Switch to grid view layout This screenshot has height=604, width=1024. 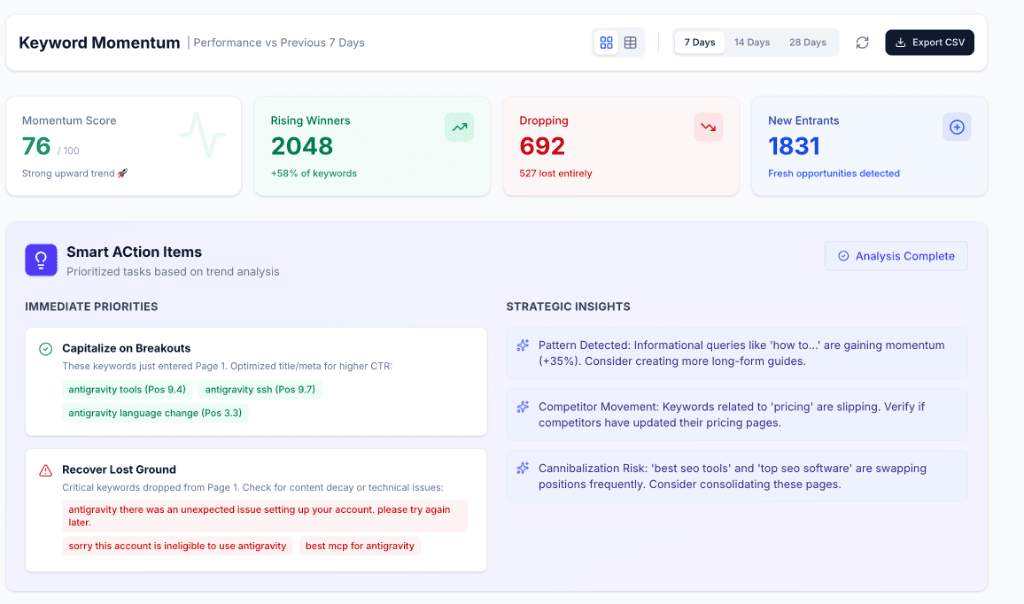click(606, 42)
